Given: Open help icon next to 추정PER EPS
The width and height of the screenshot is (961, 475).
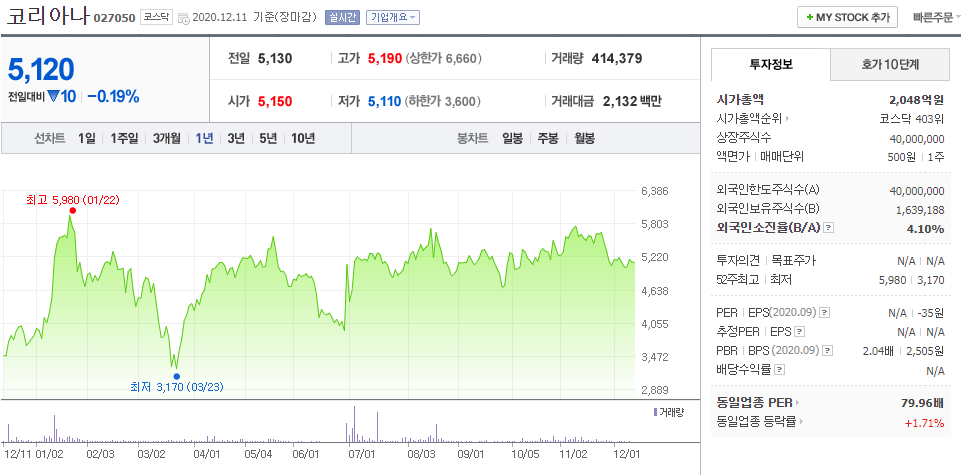Looking at the screenshot, I should point(799,332).
